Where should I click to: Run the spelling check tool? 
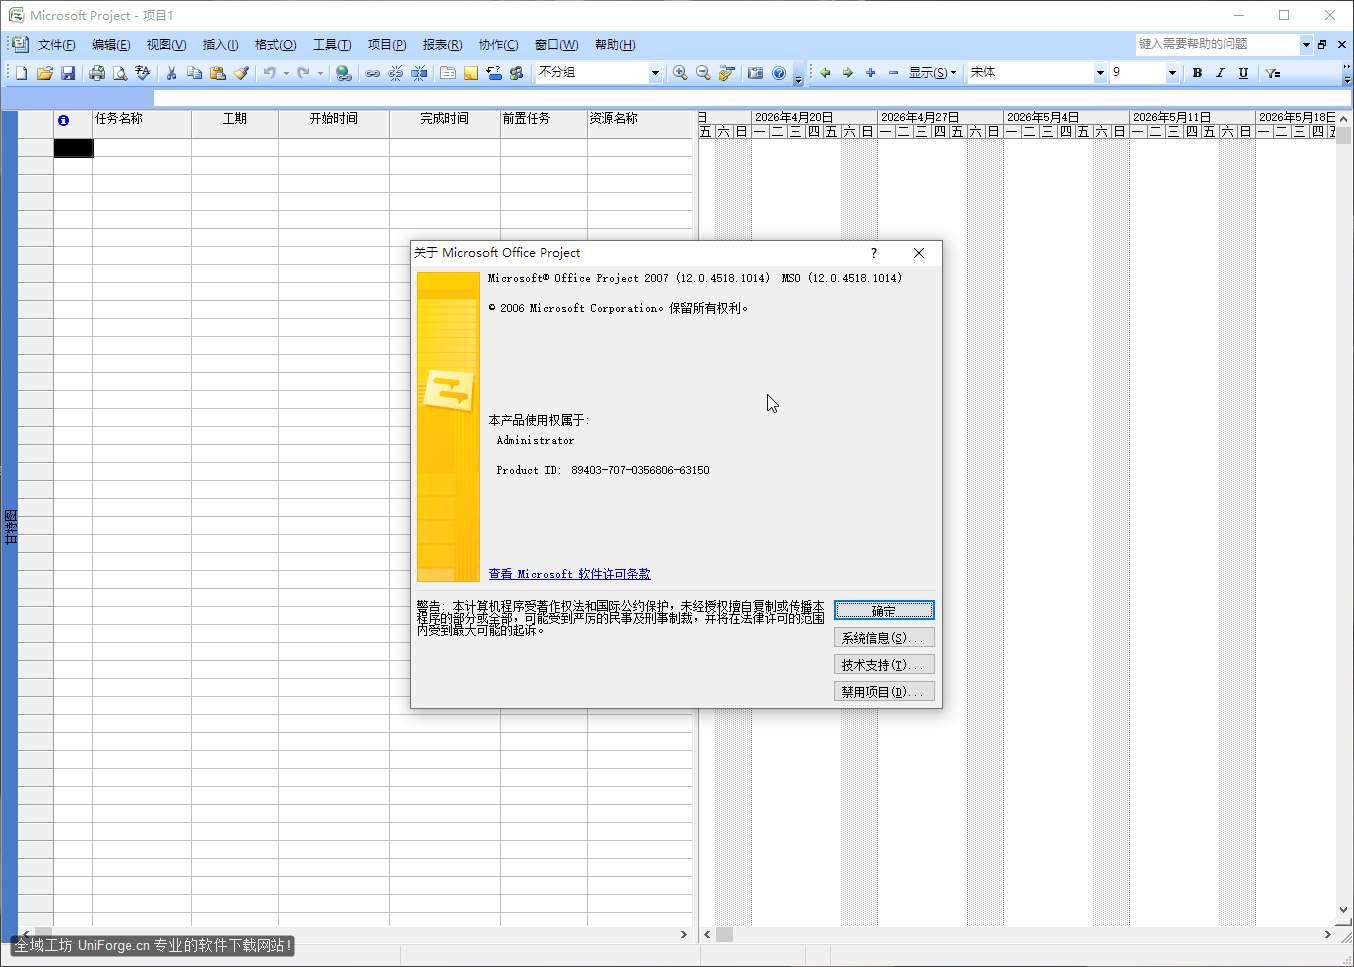[143, 73]
